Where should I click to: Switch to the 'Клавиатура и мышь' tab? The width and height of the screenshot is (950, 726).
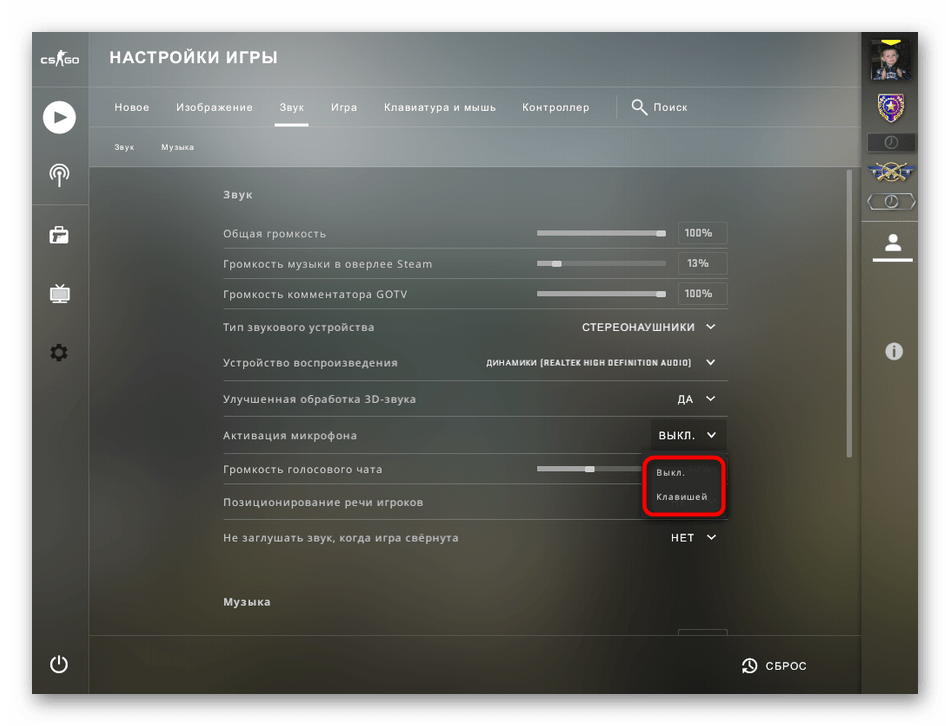pyautogui.click(x=440, y=107)
